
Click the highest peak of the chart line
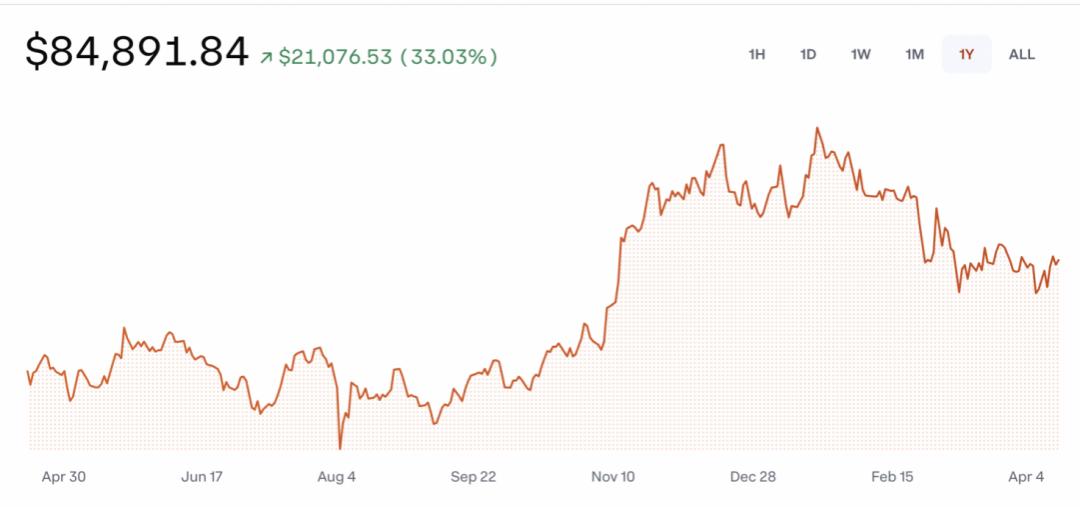pos(817,128)
